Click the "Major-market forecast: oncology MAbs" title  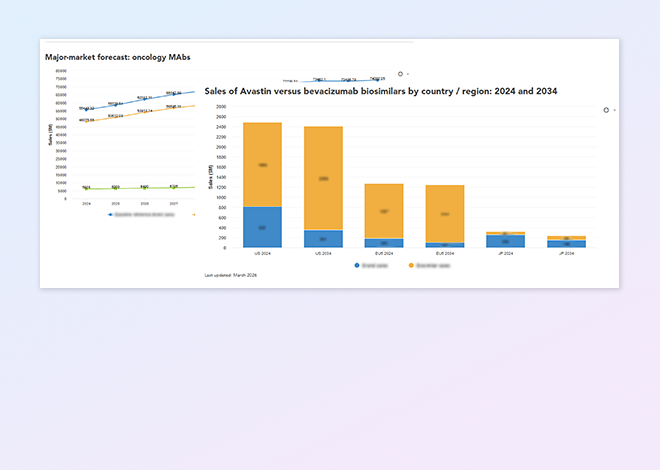pyautogui.click(x=117, y=57)
